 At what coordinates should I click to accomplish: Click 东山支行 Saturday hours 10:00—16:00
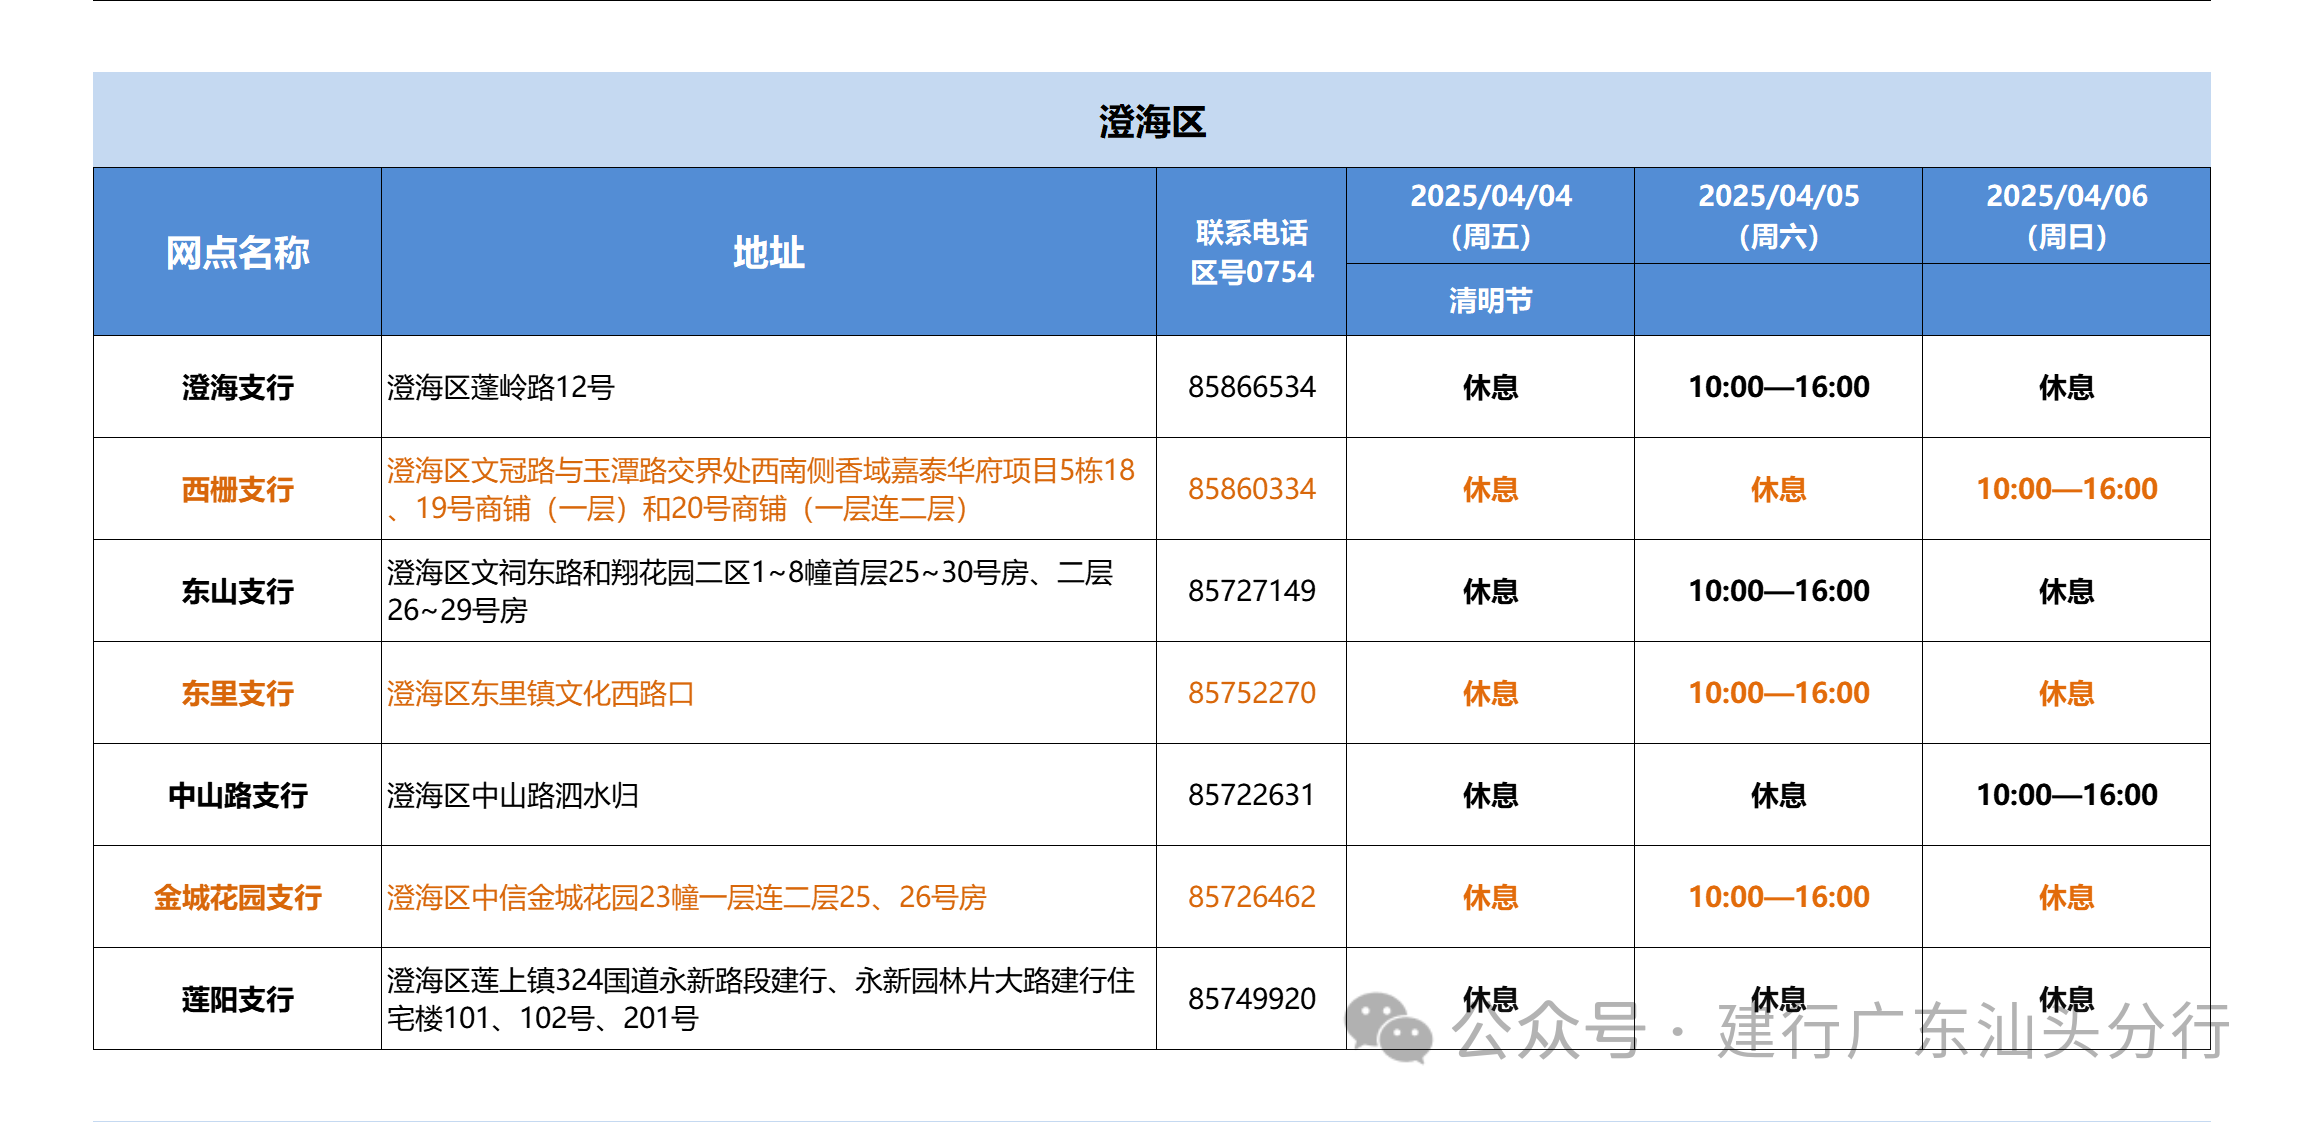[x=1778, y=591]
